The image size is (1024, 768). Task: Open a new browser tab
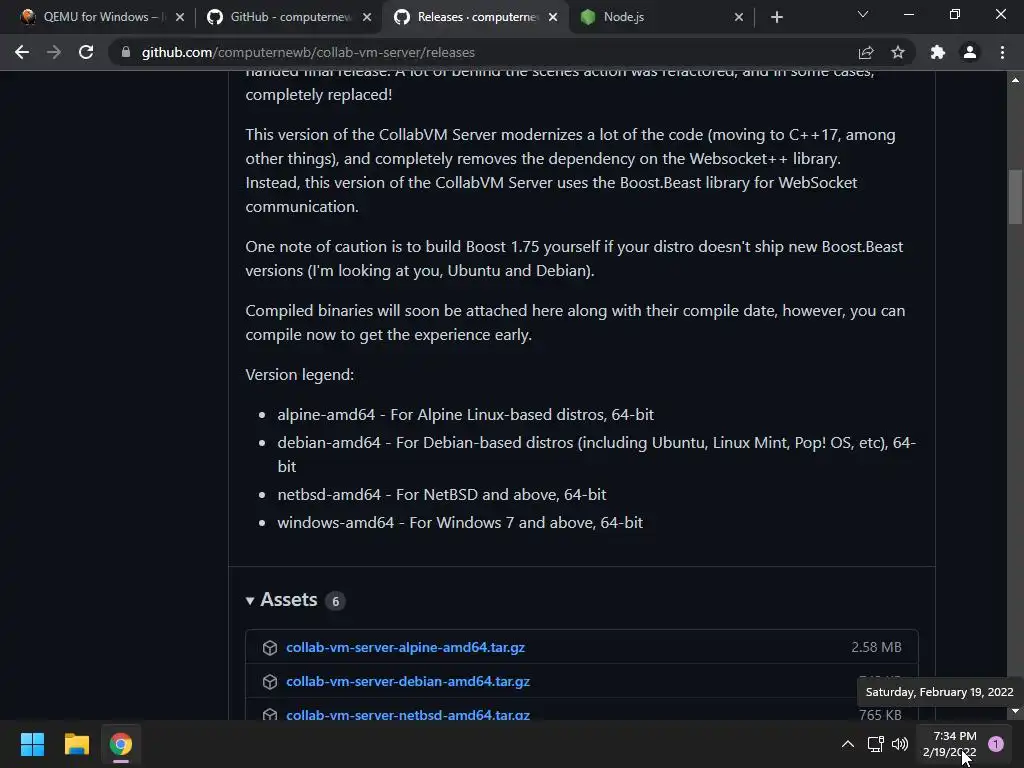pos(776,17)
